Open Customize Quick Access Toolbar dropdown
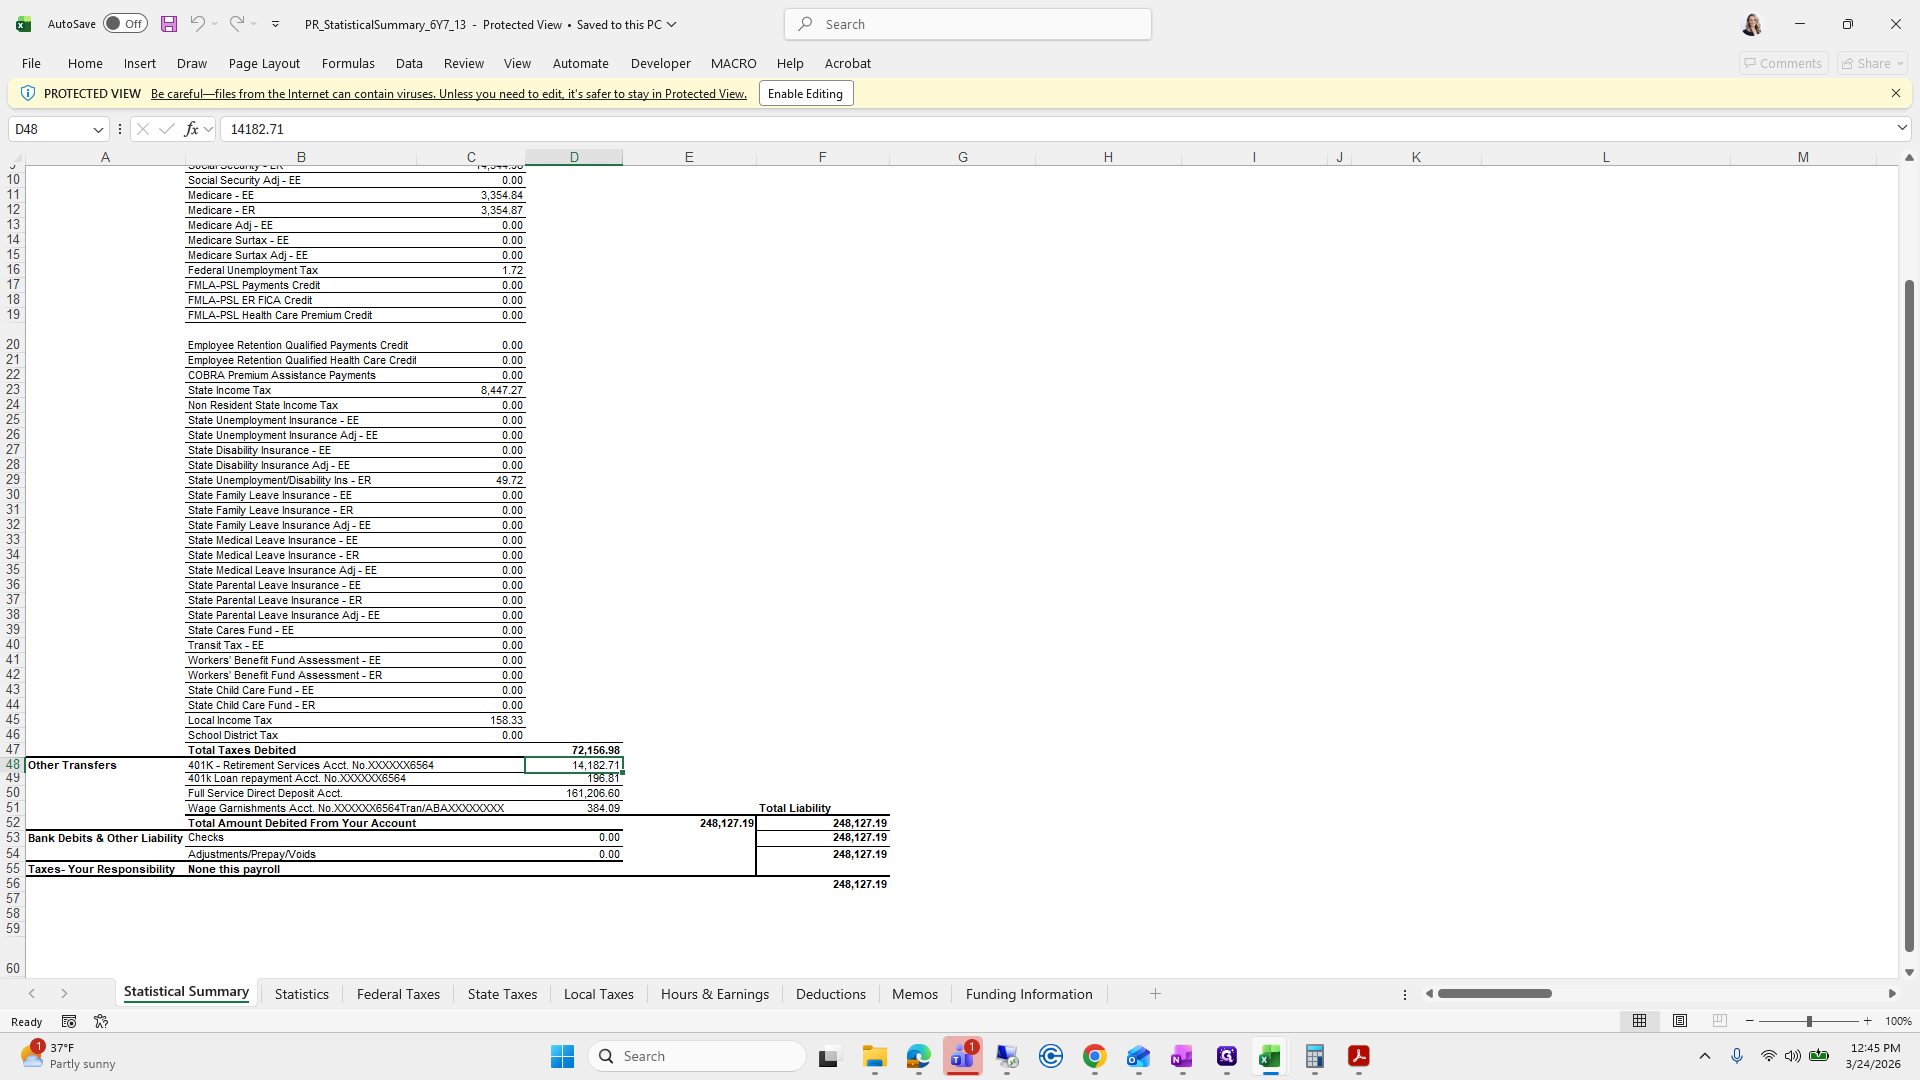 coord(276,24)
